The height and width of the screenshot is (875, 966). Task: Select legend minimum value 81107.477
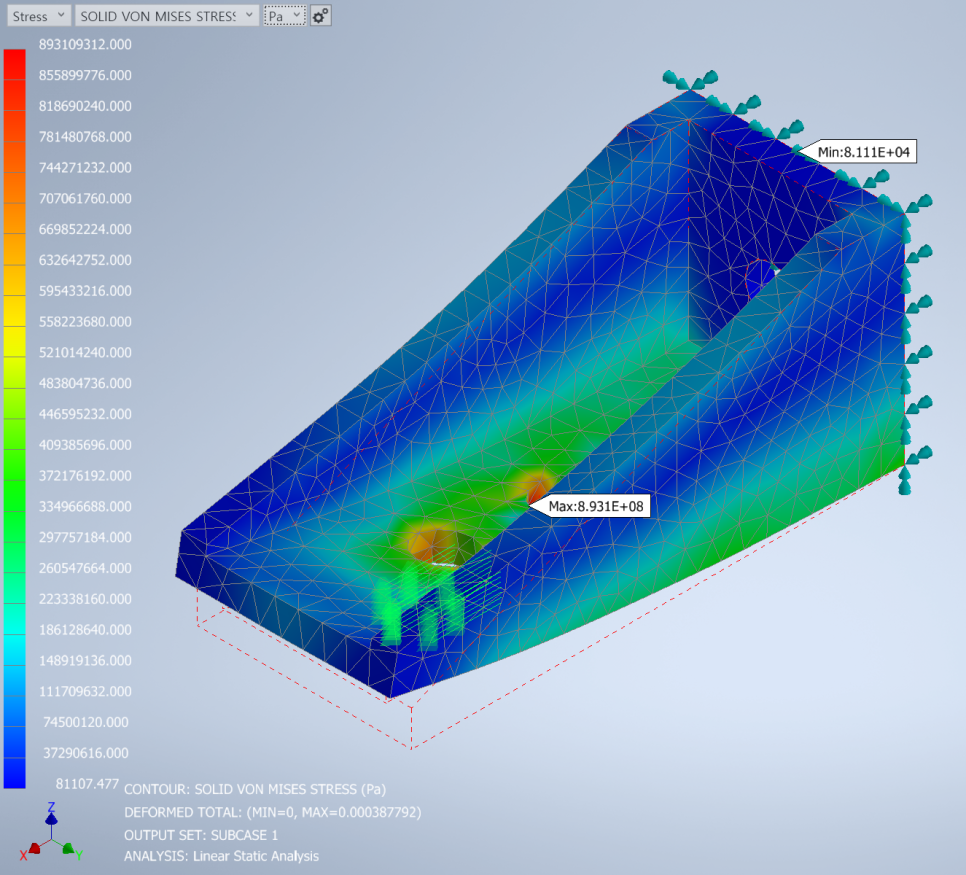click(x=90, y=784)
